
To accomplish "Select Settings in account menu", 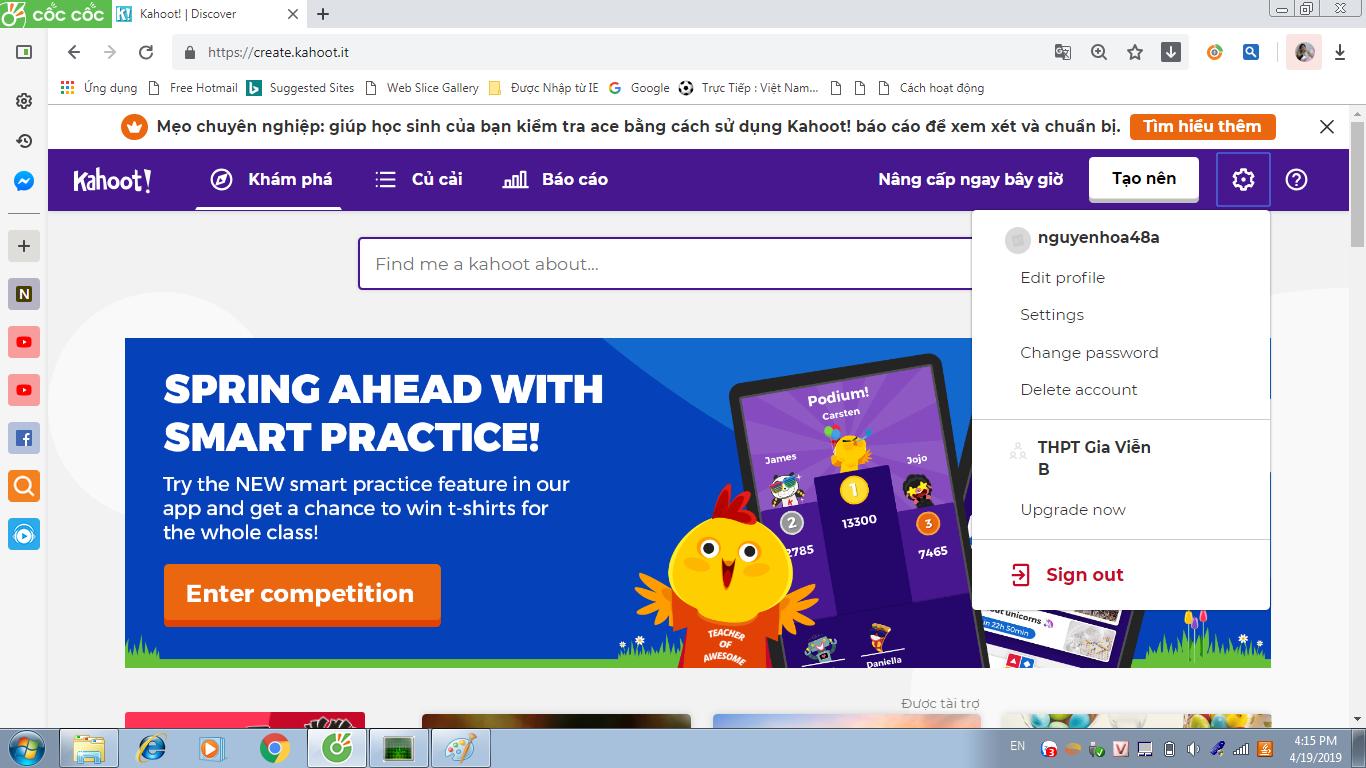I will coord(1052,314).
